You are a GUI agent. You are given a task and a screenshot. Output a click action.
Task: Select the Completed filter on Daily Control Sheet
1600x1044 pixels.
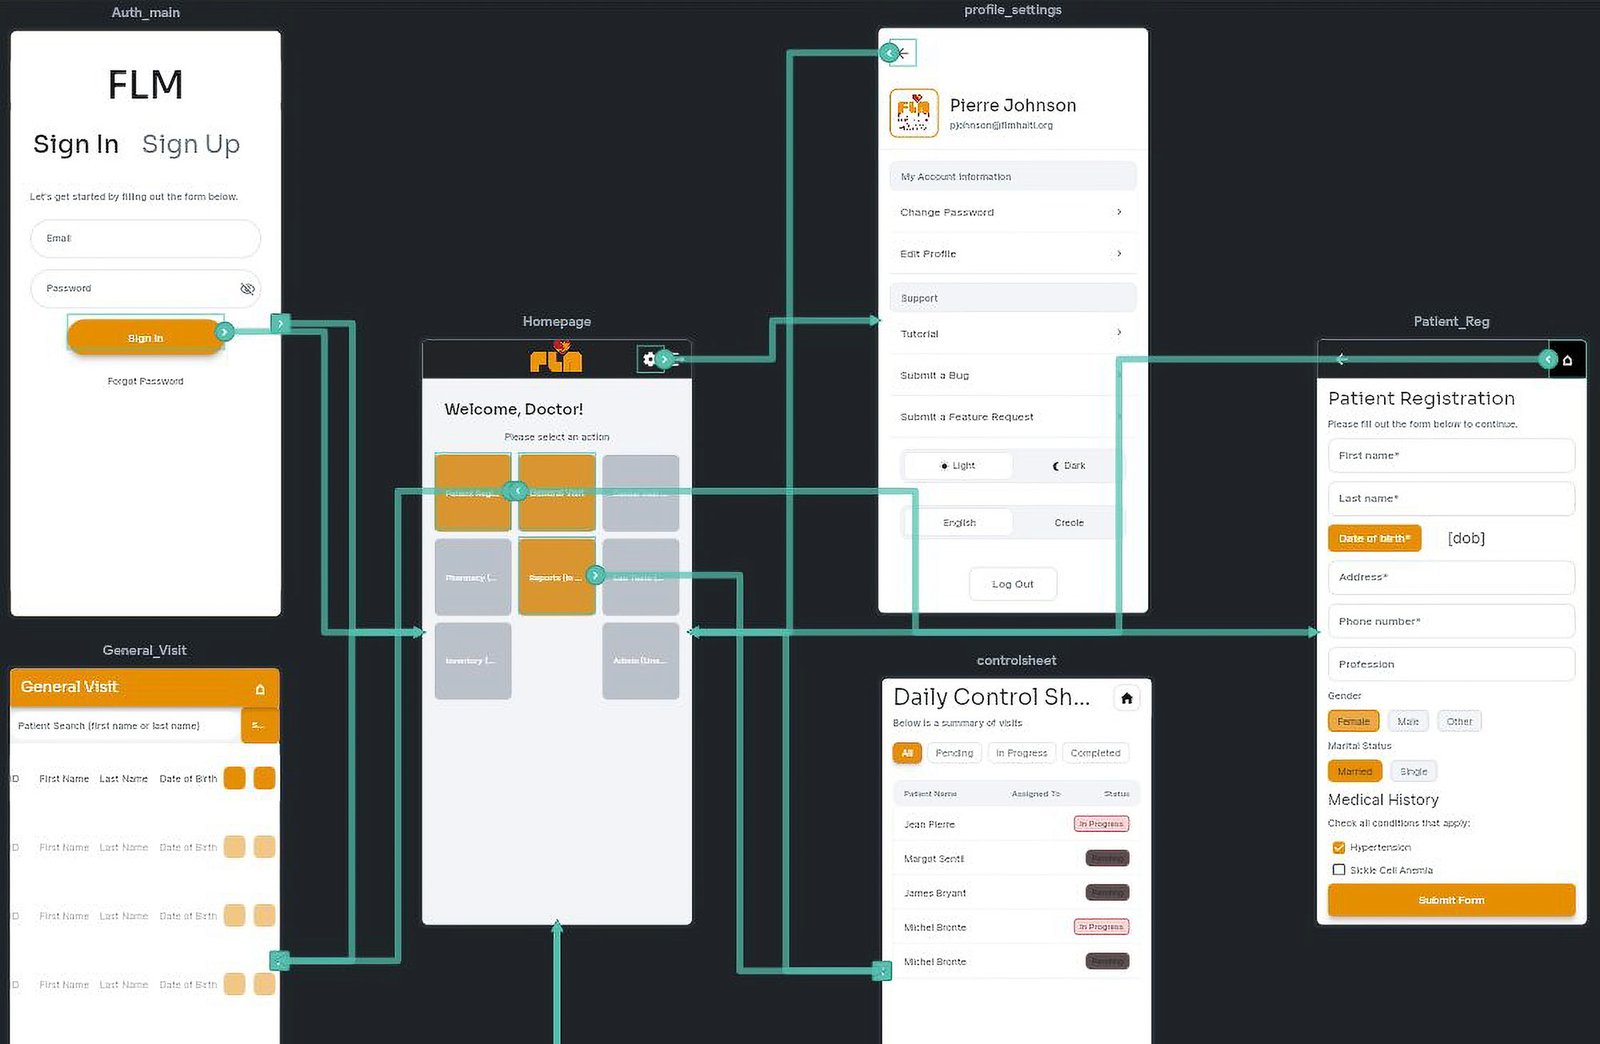tap(1095, 752)
